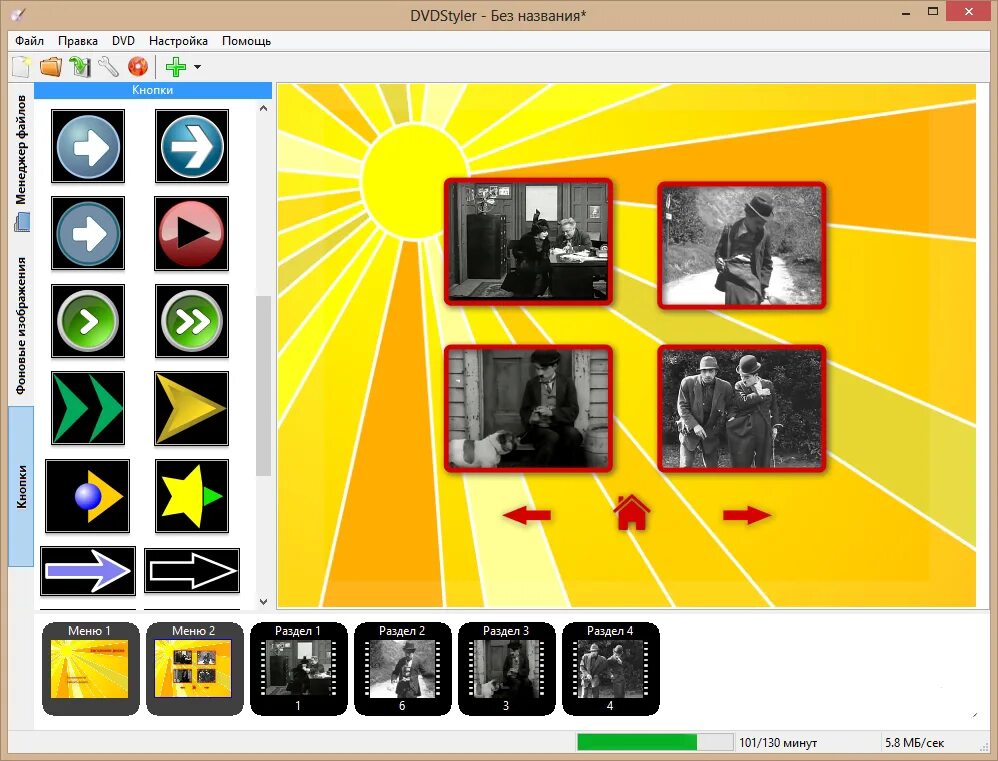The image size is (998, 761).
Task: Click the Save project green arrow icon
Action: (80, 67)
